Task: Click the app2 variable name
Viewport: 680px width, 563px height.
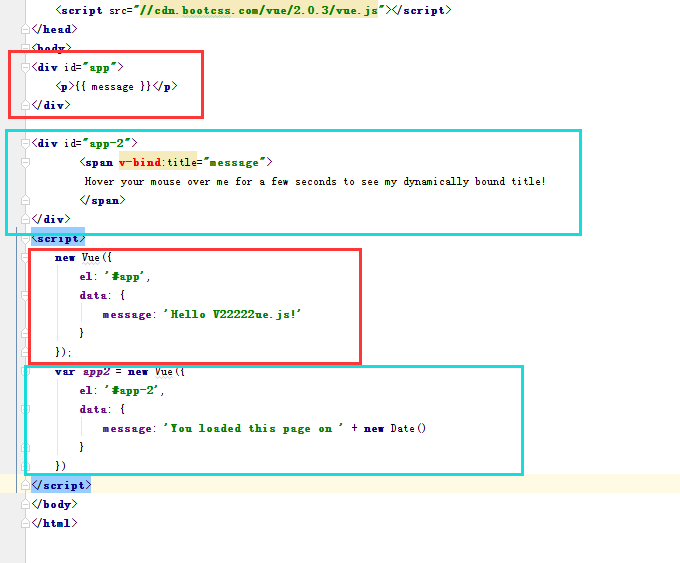Action: 96,372
